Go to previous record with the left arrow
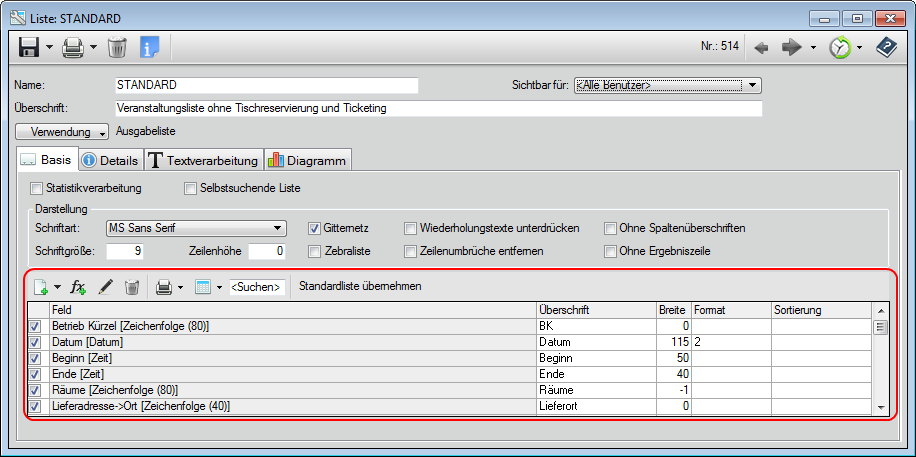 pyautogui.click(x=761, y=47)
